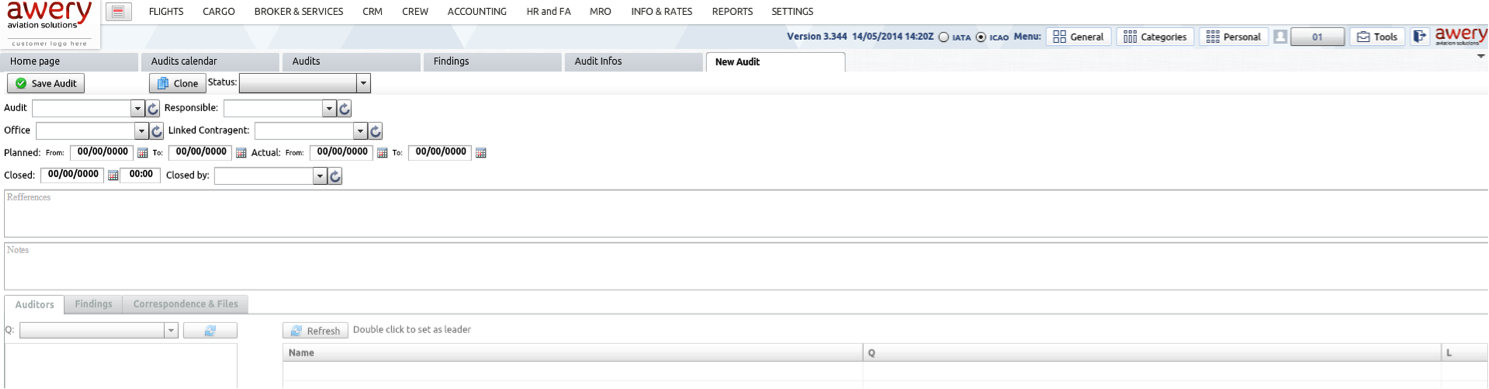Click the refresh icon beside Responsible dropdown

(x=344, y=108)
